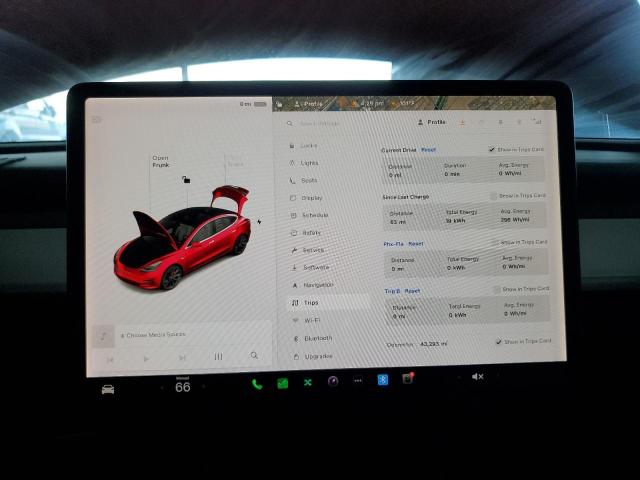Screen dimensions: 640x480
Task: Decrease cabin temperature with left arrow
Action: 162,387
